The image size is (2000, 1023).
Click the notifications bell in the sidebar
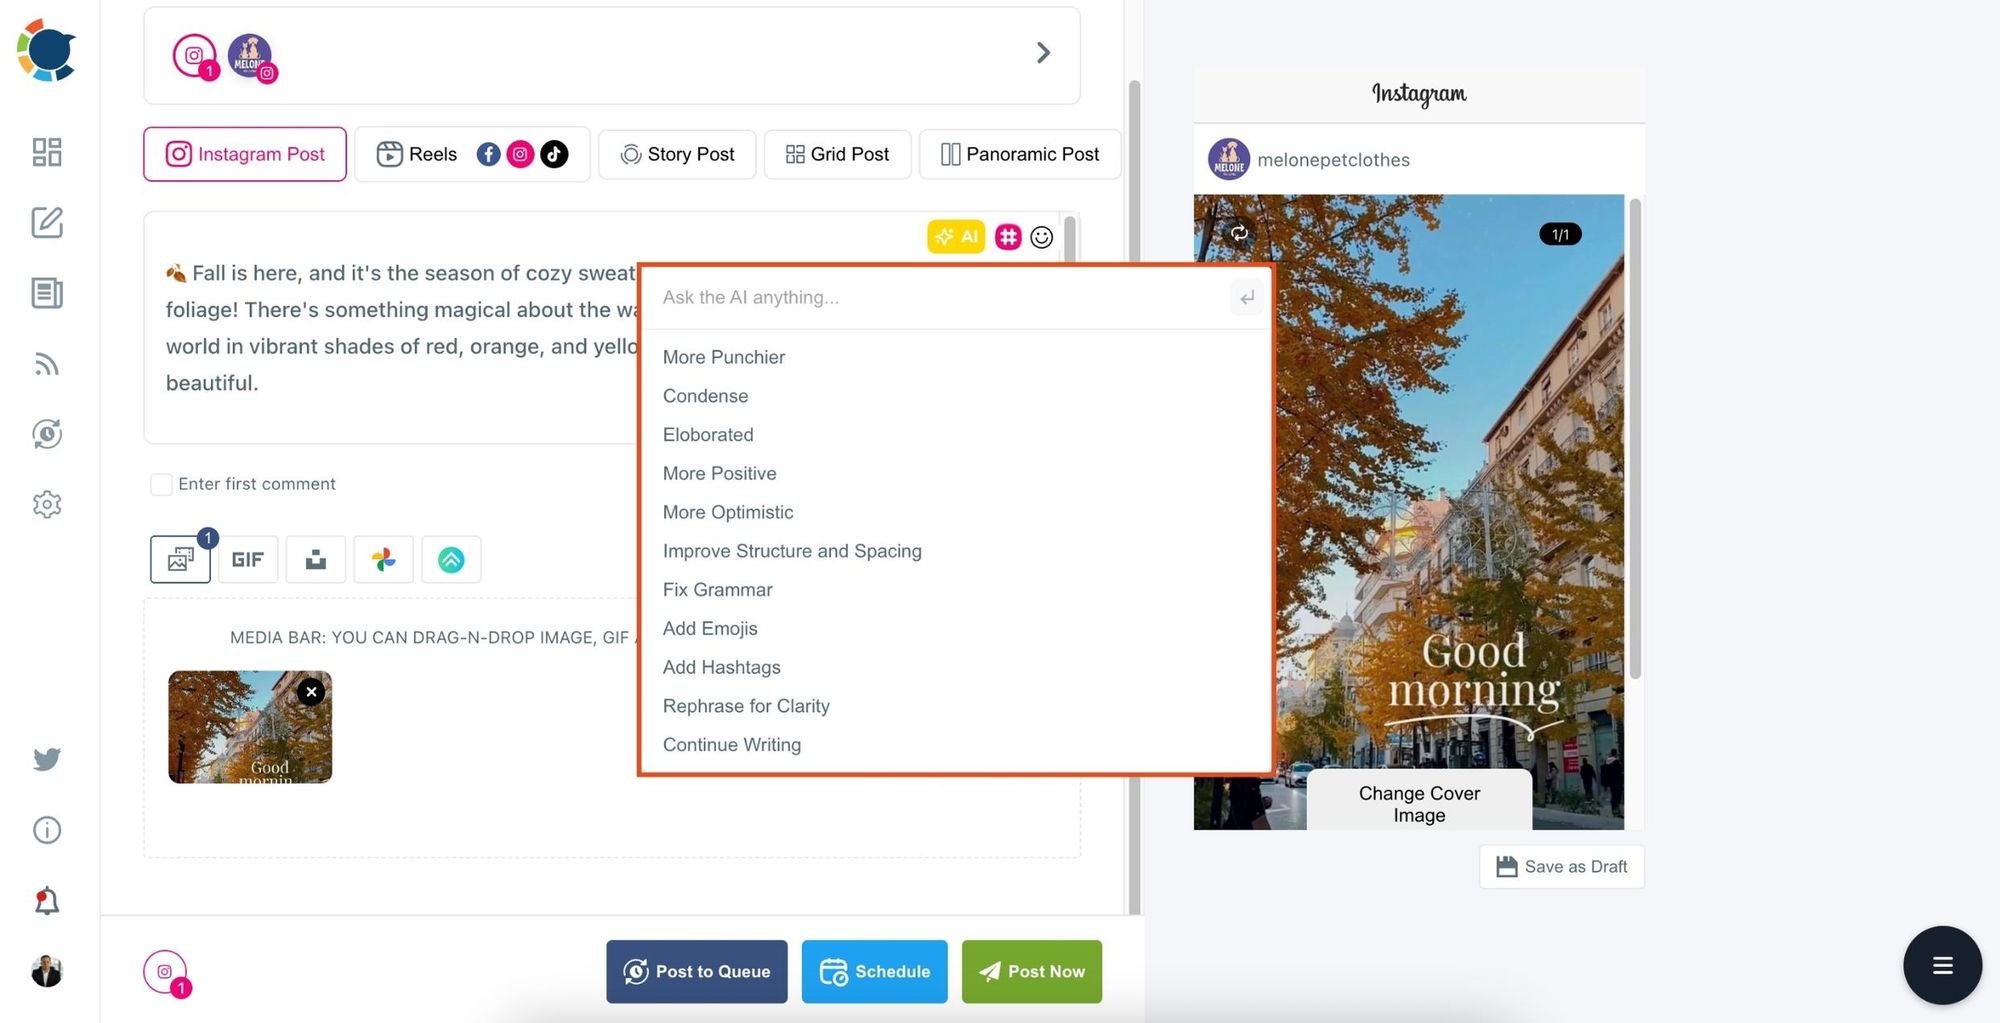coord(46,899)
